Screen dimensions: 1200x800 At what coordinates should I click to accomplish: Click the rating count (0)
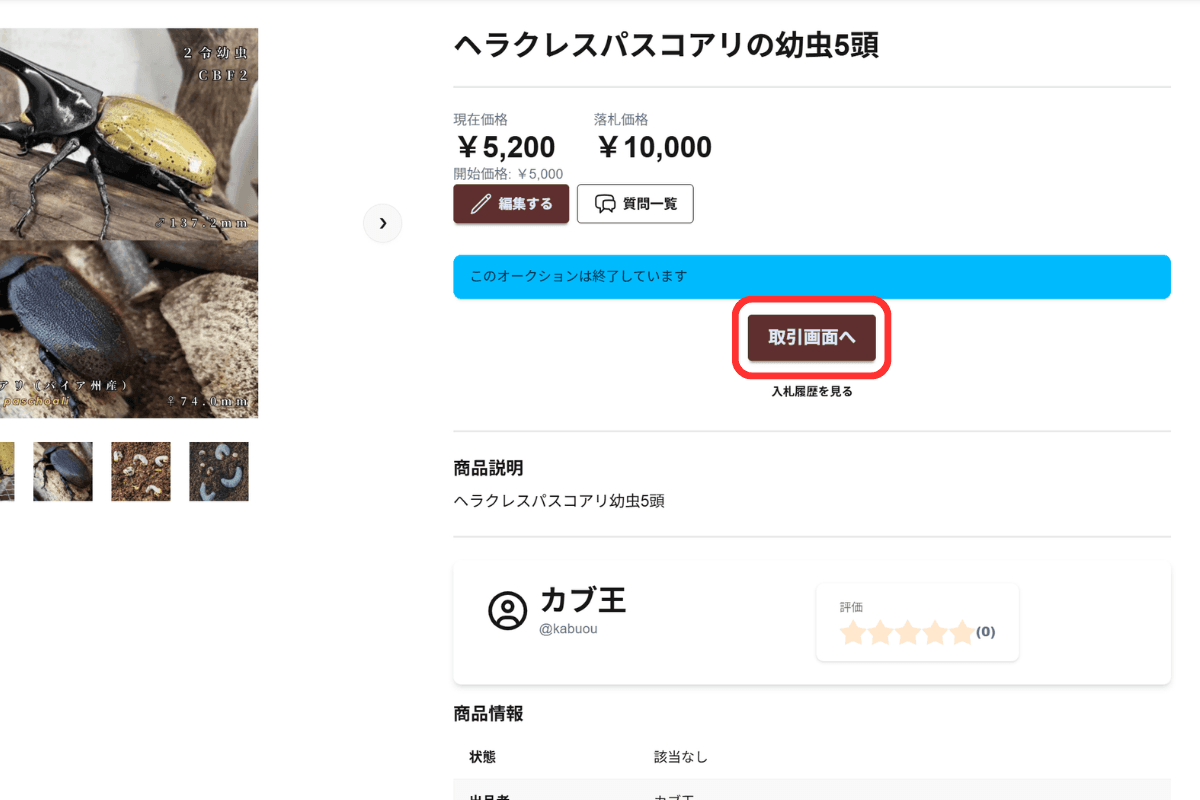(x=985, y=632)
